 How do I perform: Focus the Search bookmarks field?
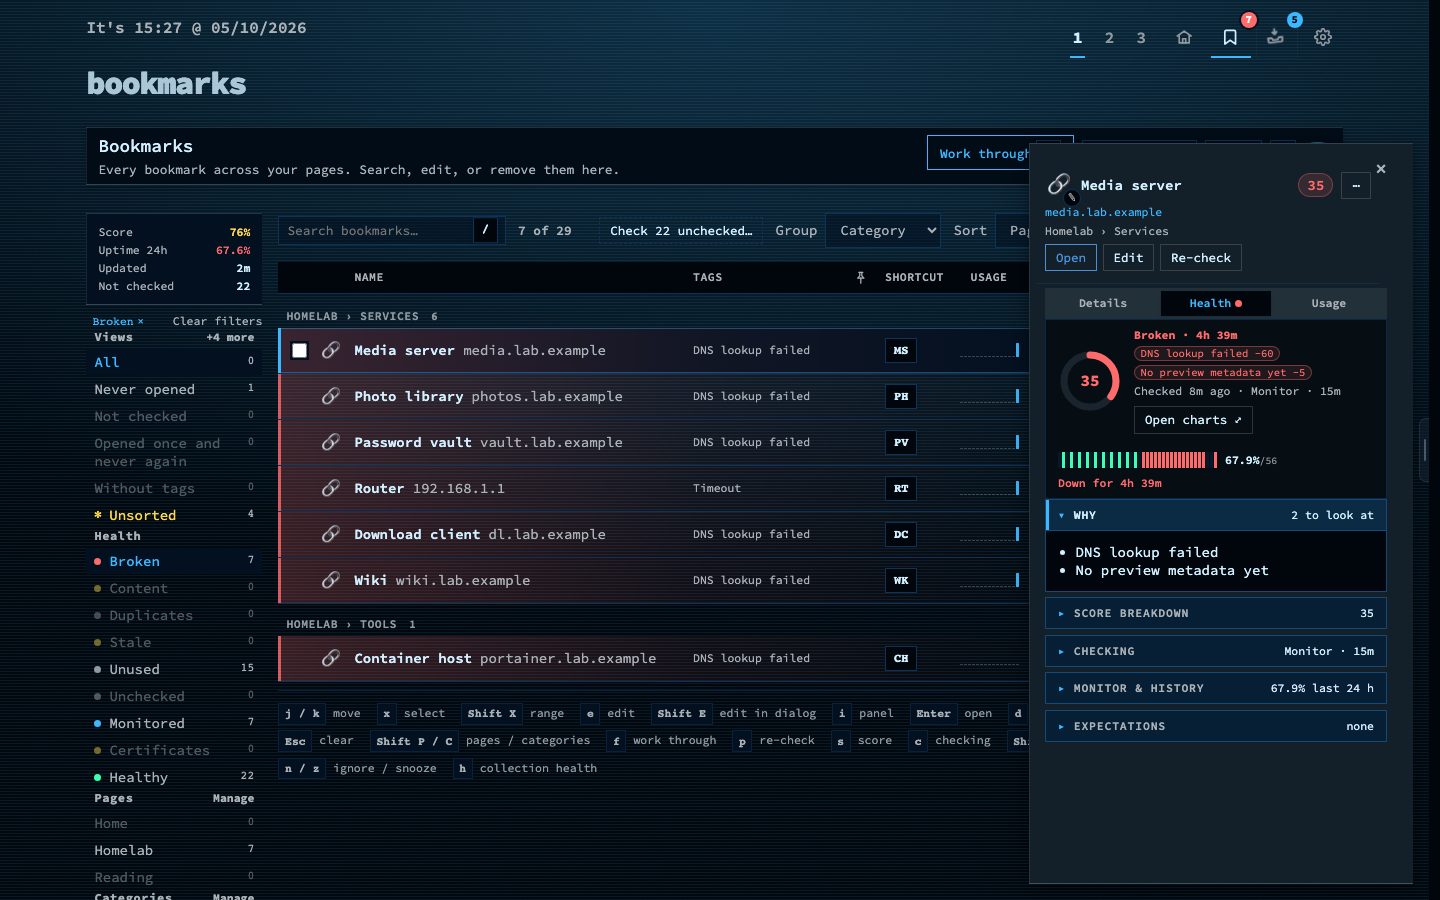pyautogui.click(x=375, y=230)
